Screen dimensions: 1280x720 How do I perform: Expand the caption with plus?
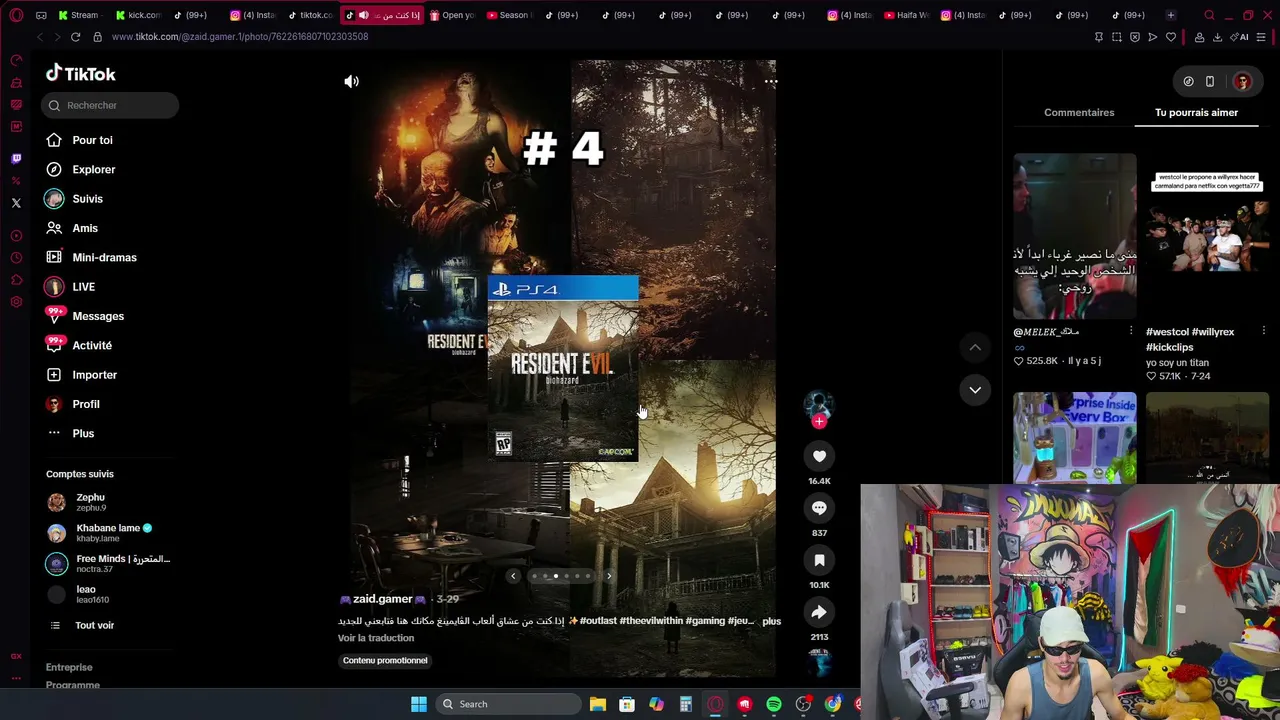pos(771,621)
